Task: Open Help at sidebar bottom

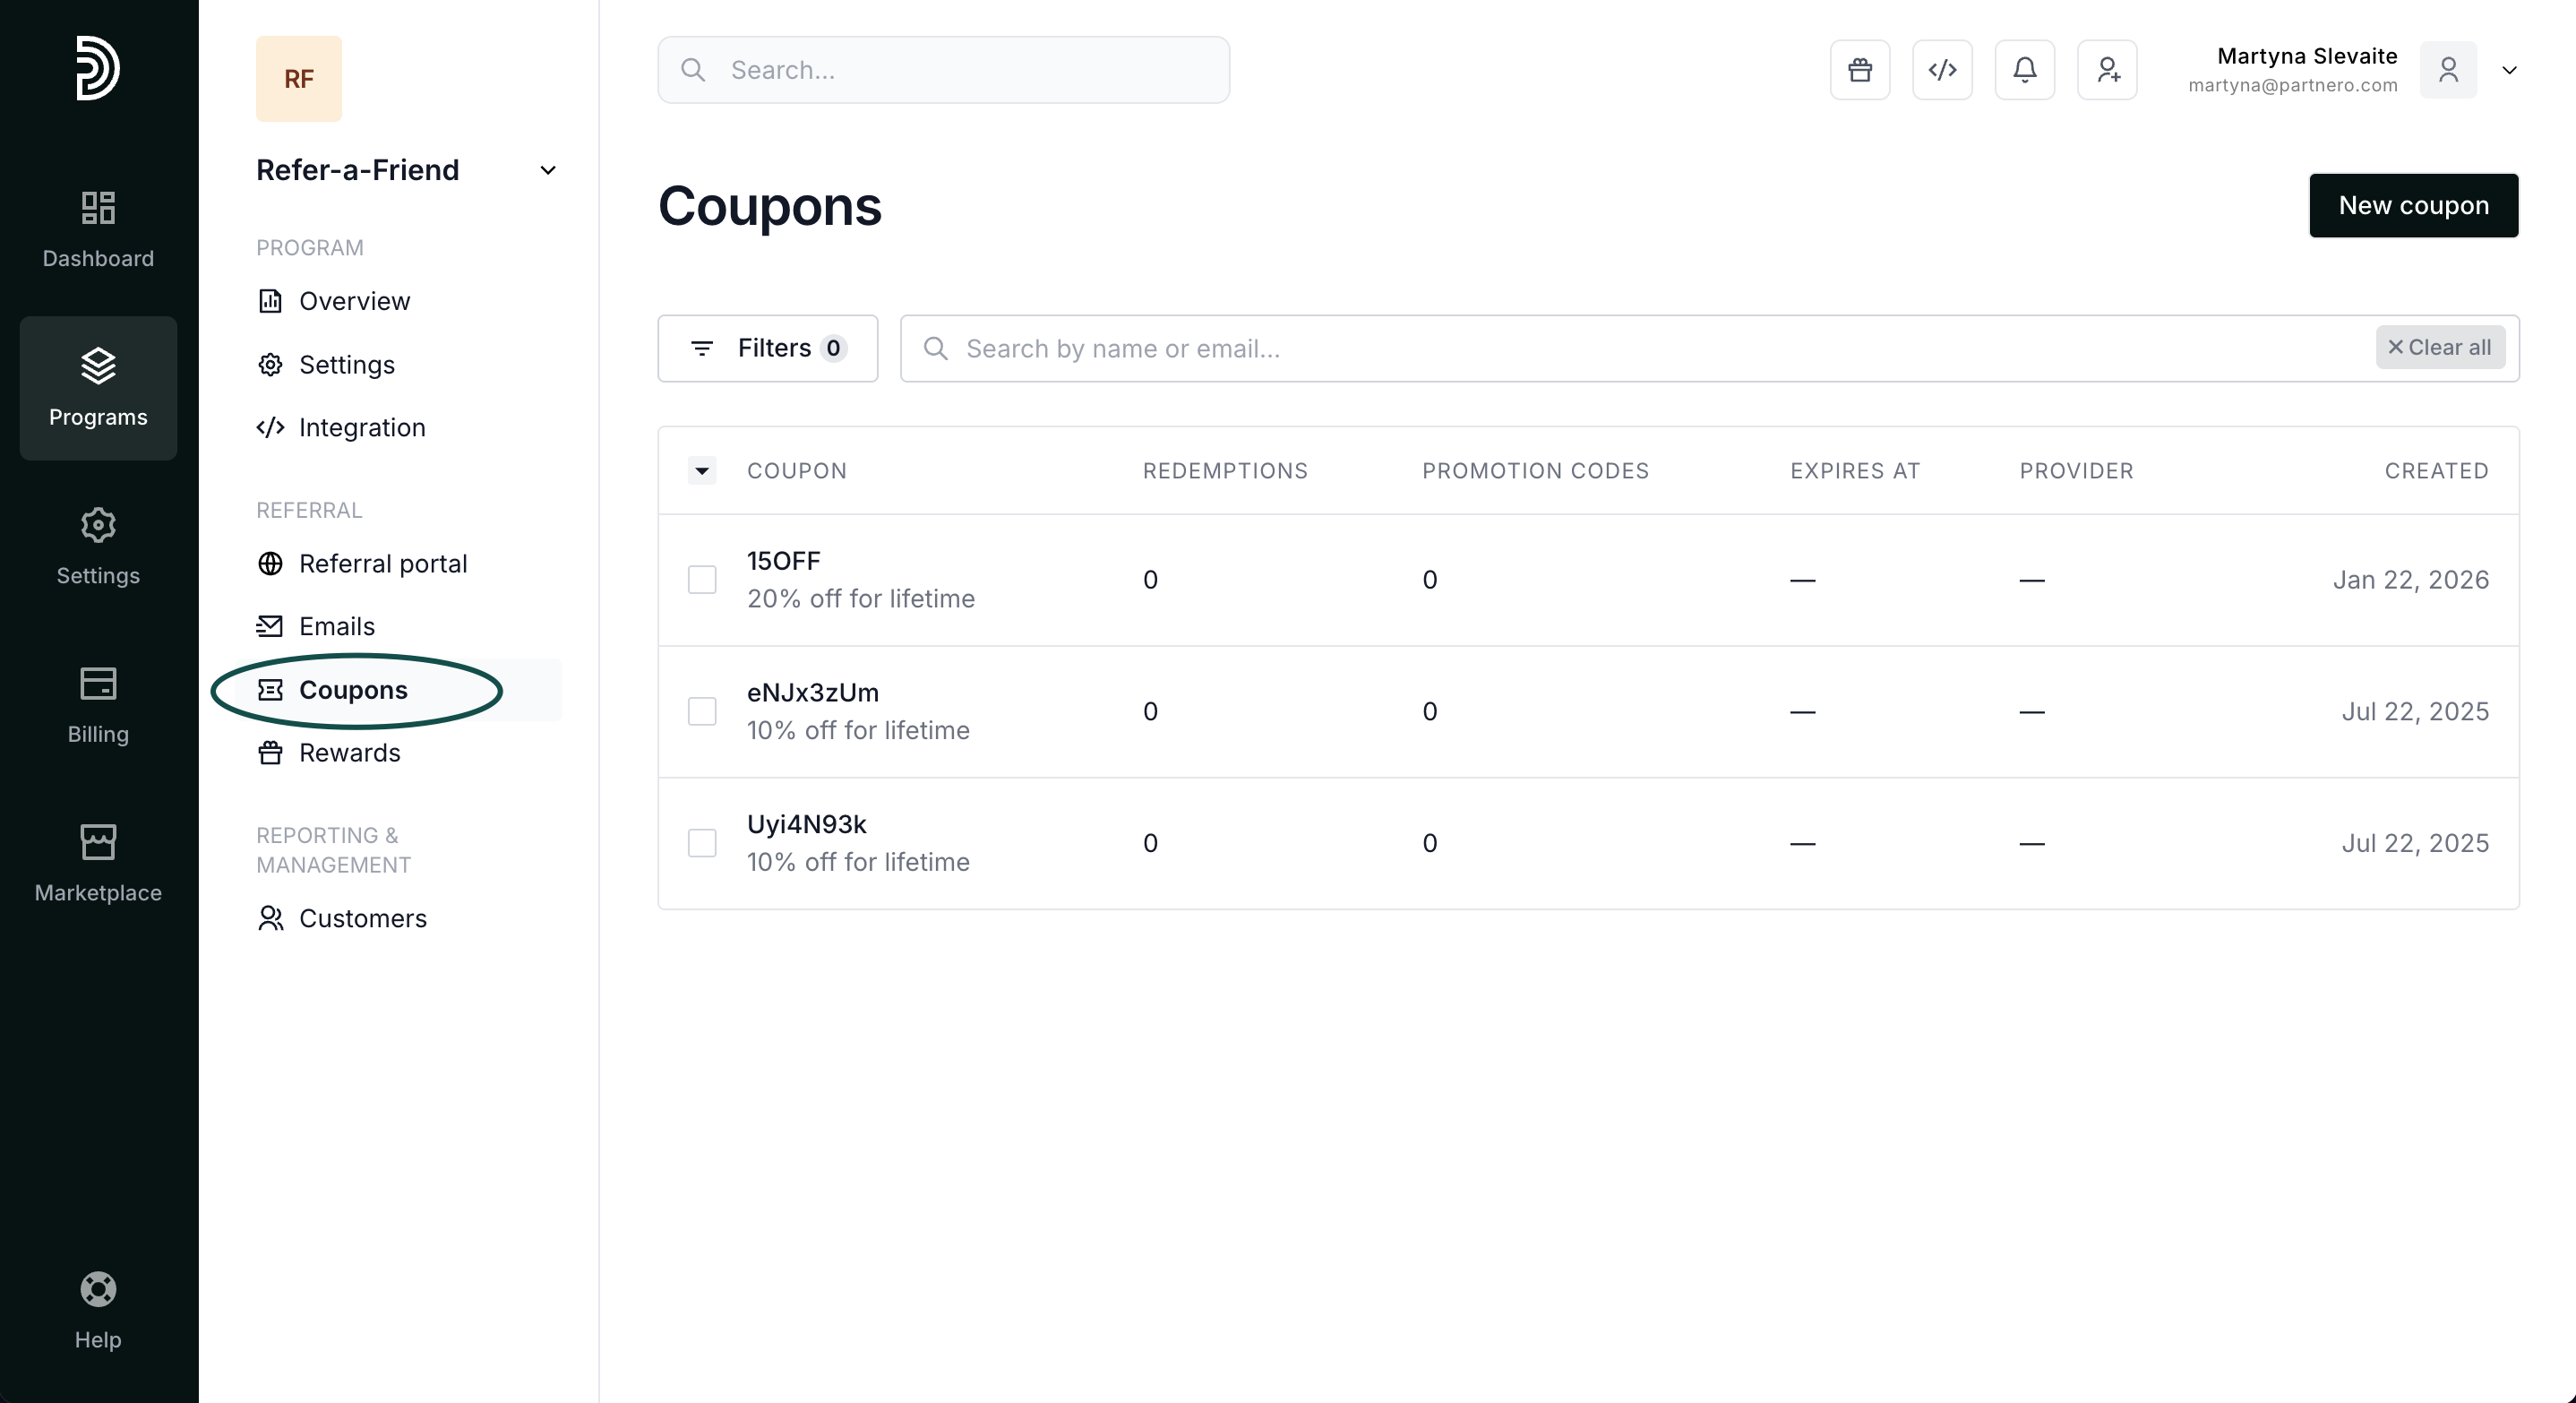Action: point(98,1310)
